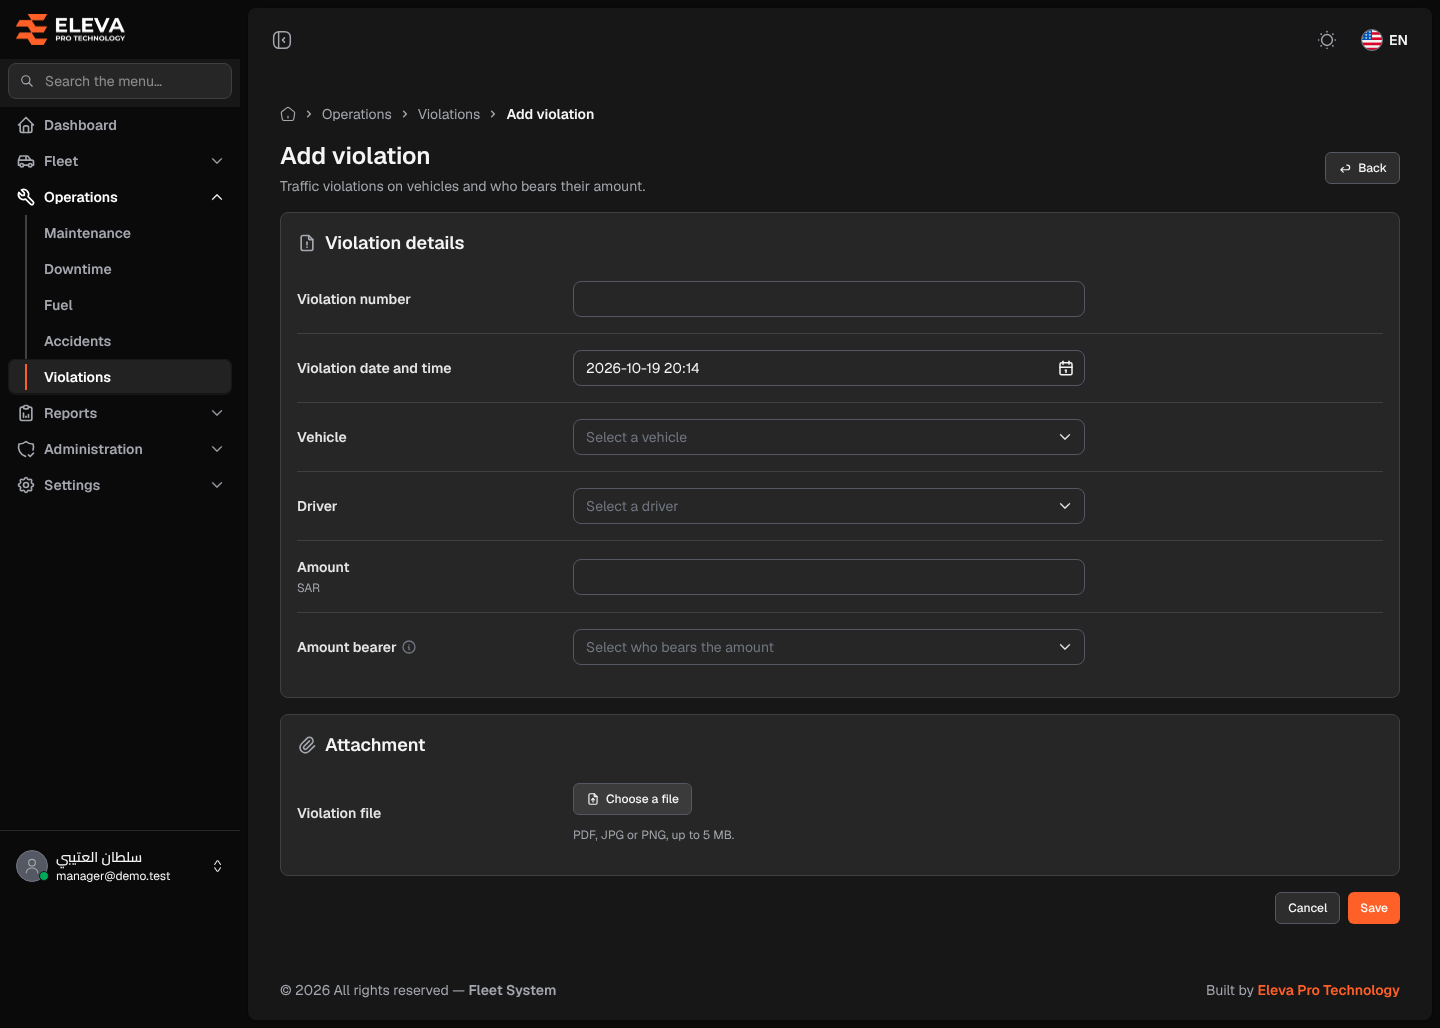
Task: Collapse the Operations menu chevron
Action: pyautogui.click(x=217, y=197)
